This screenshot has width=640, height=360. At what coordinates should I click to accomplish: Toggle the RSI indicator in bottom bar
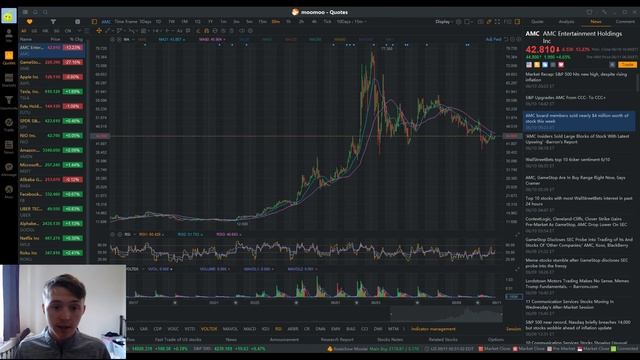(x=278, y=329)
